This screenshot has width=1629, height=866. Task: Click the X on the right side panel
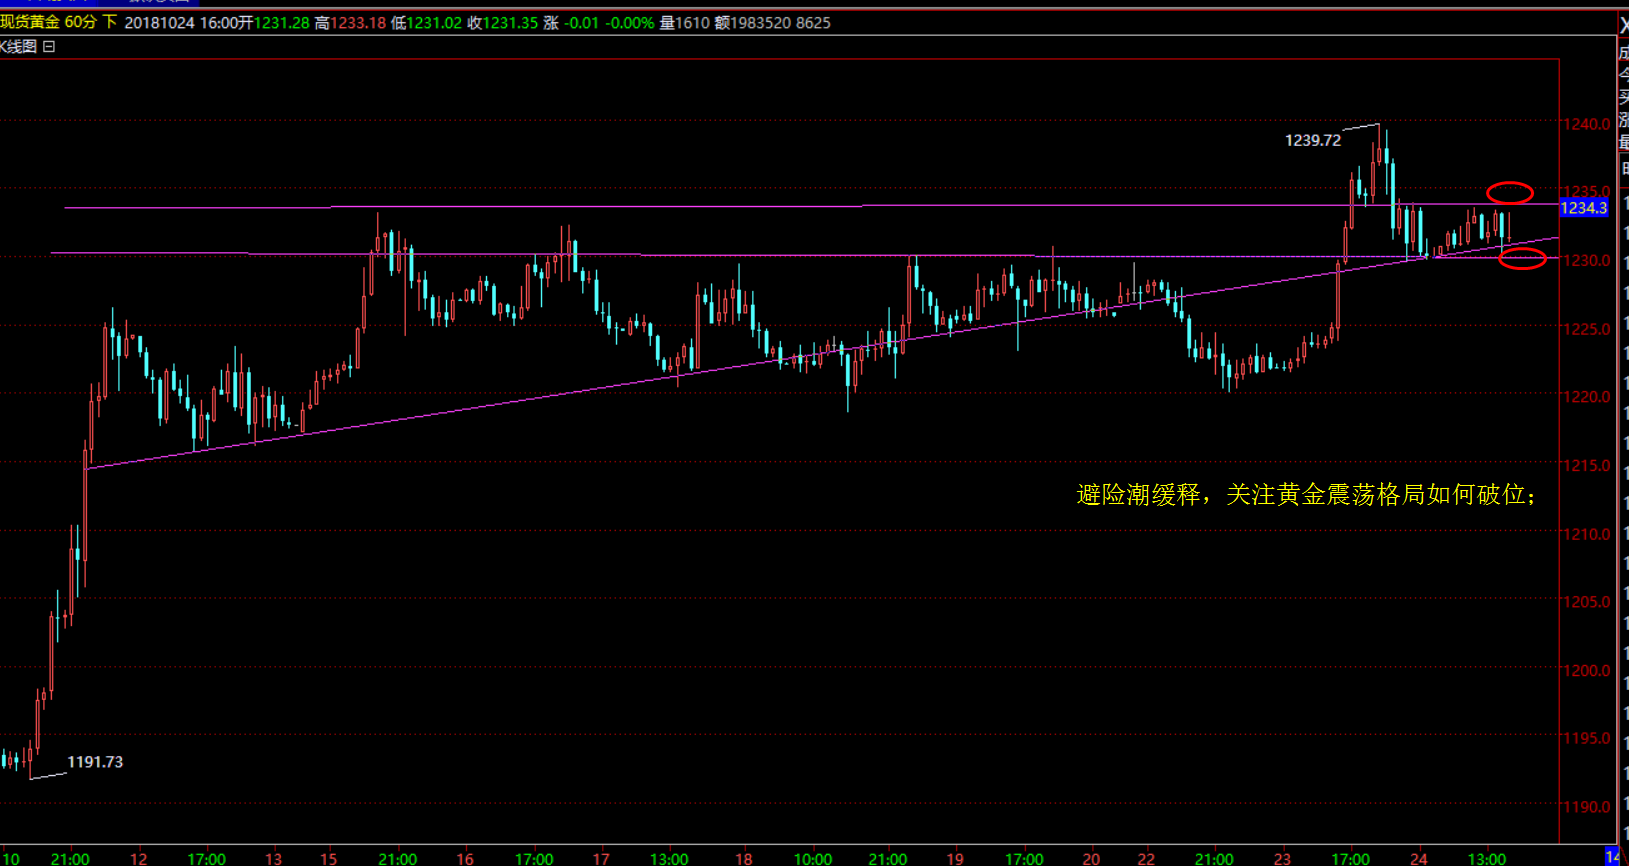click(1623, 26)
